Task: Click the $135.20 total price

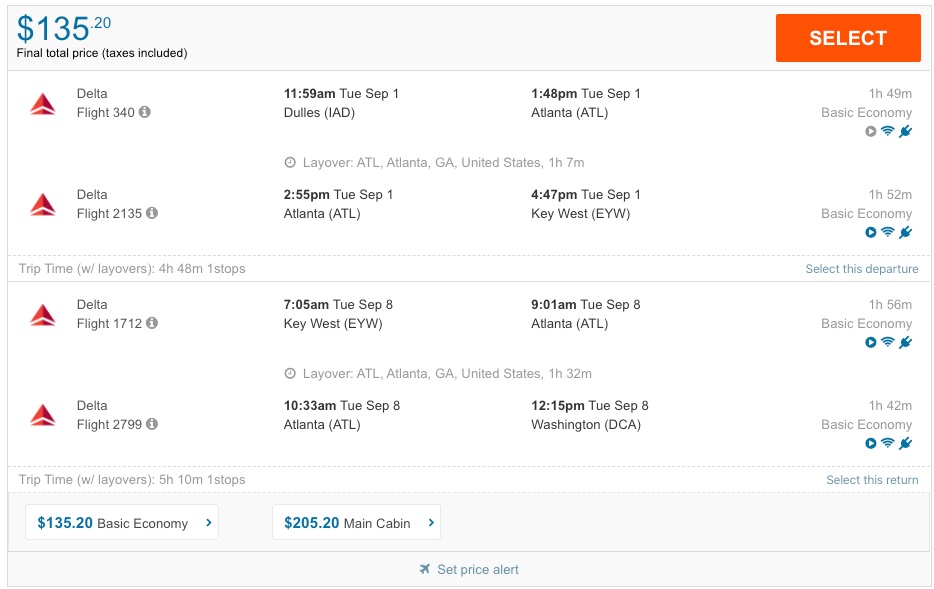Action: (64, 29)
